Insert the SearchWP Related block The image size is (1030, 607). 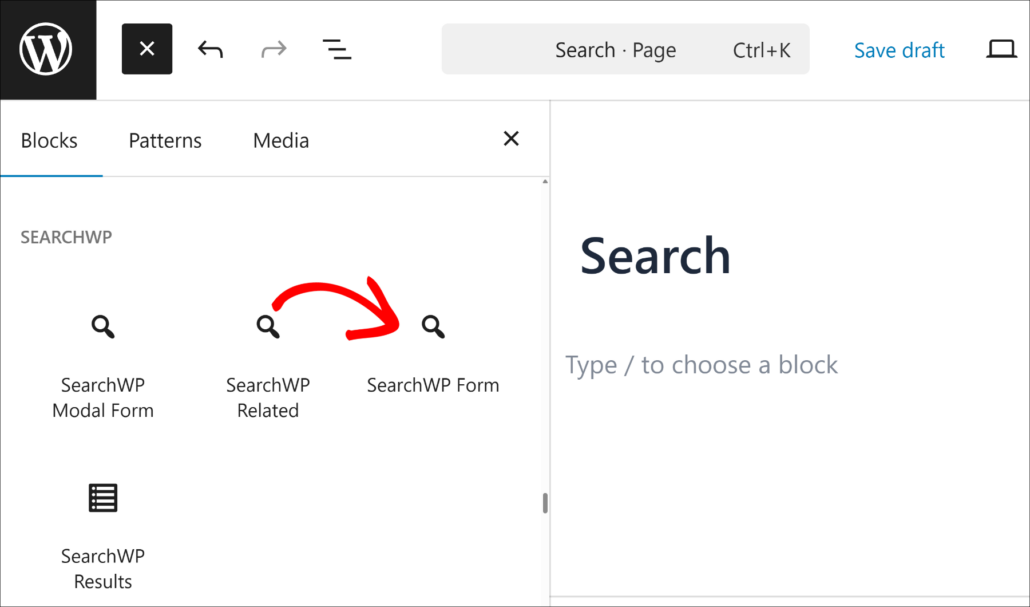tap(268, 365)
